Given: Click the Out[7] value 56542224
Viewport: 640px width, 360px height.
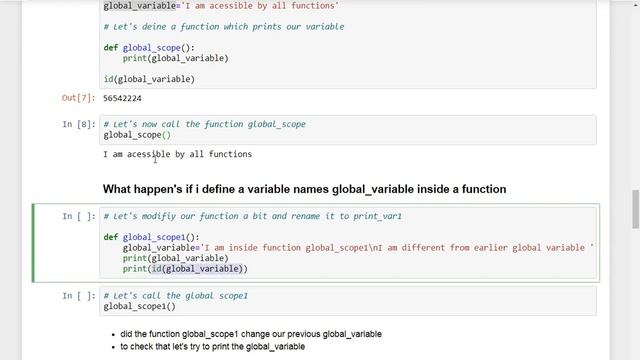Looking at the screenshot, I should [122, 98].
